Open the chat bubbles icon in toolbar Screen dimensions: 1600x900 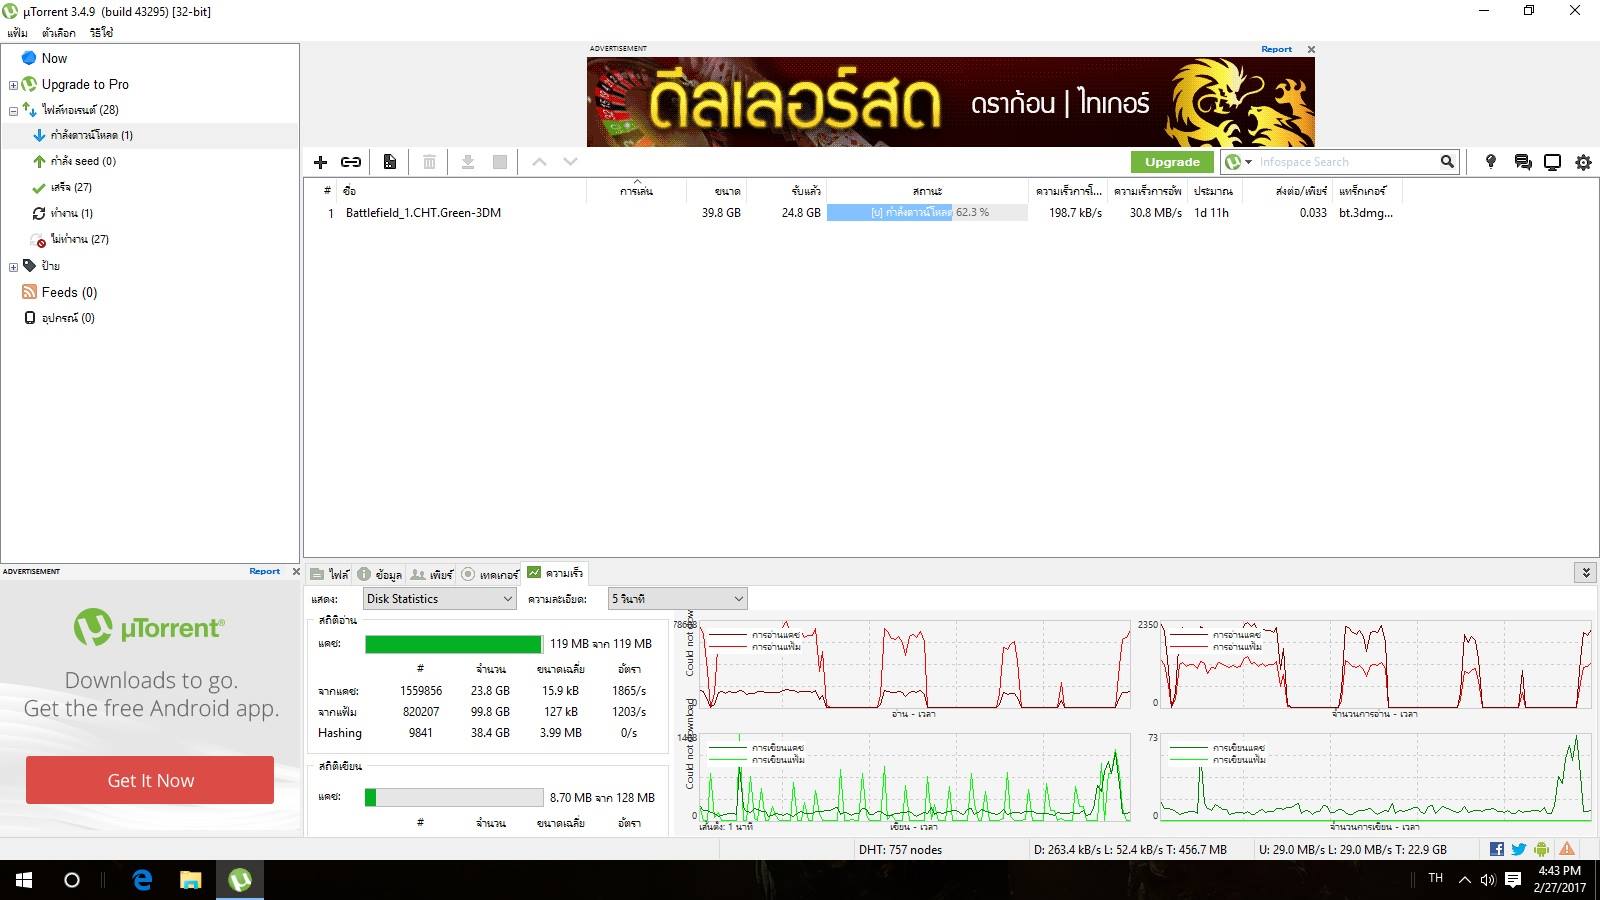tap(1523, 162)
